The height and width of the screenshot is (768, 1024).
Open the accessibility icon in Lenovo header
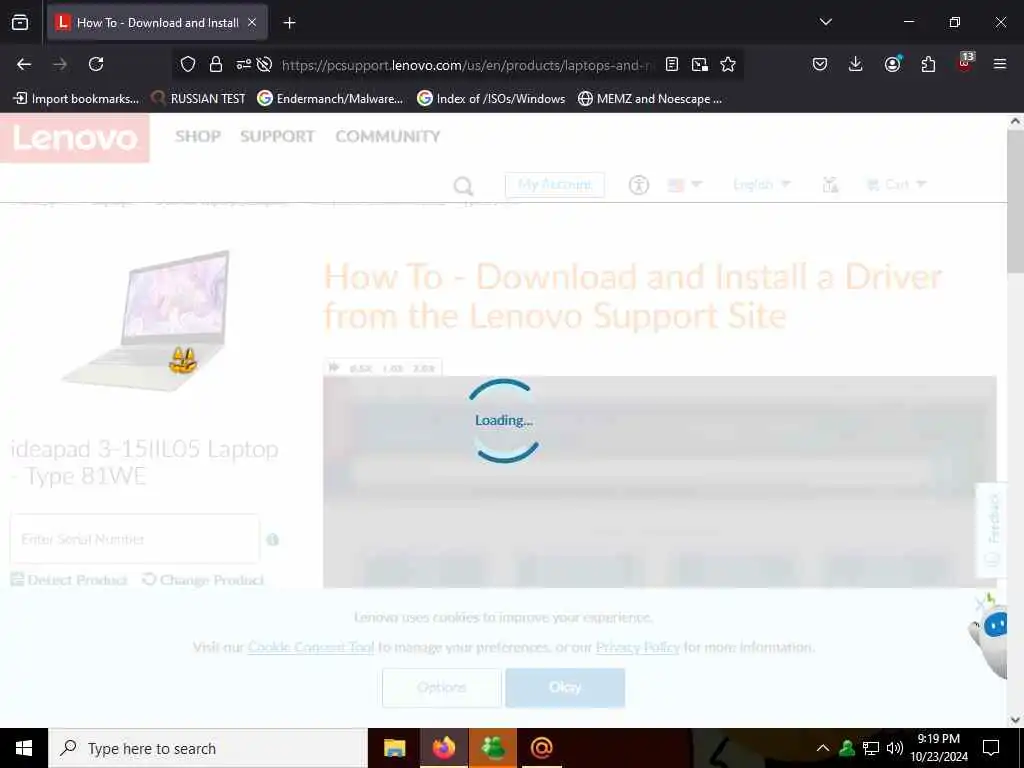(639, 185)
